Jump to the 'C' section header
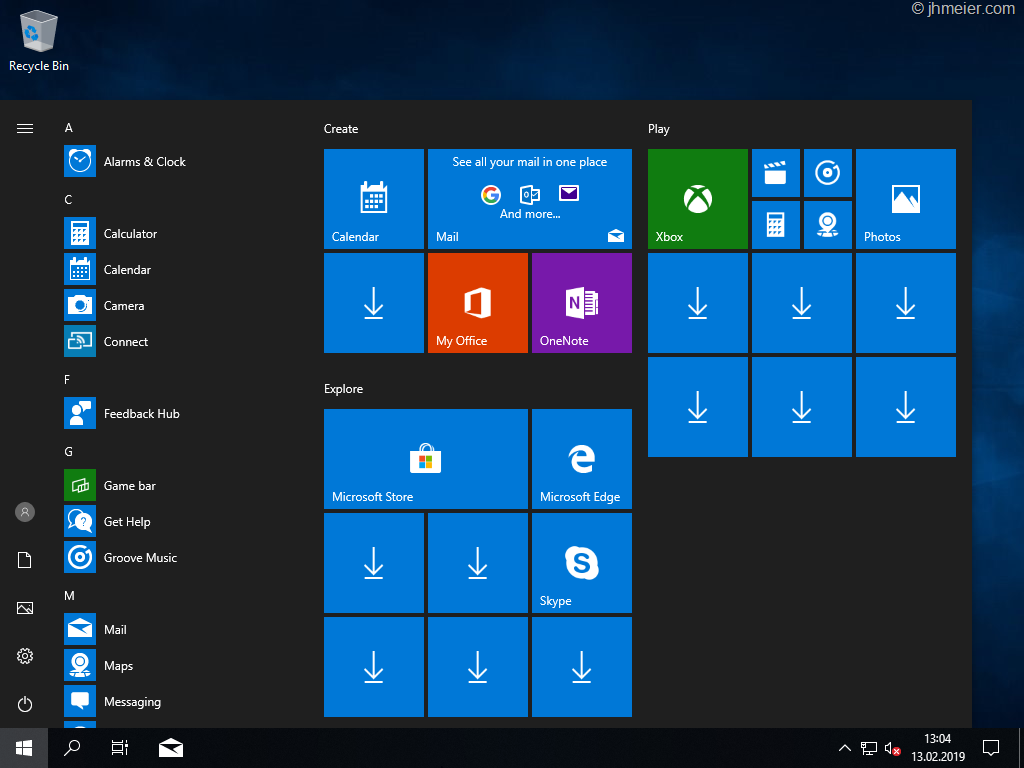 pyautogui.click(x=68, y=199)
